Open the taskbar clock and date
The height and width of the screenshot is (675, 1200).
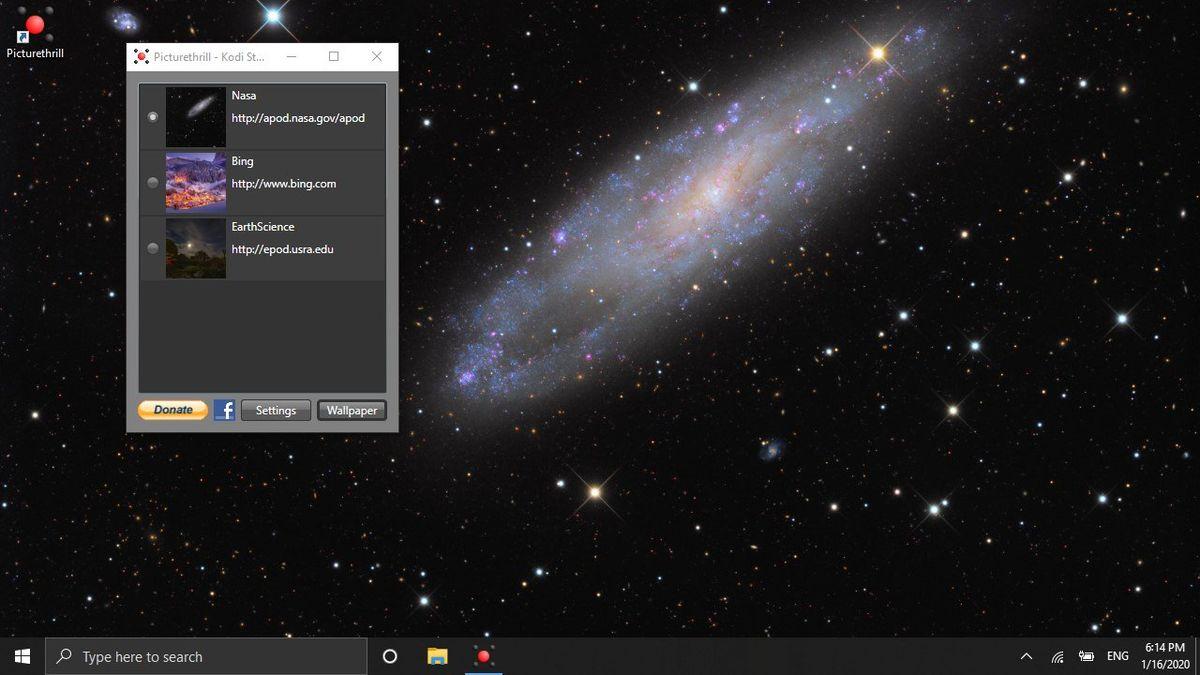(x=1165, y=656)
